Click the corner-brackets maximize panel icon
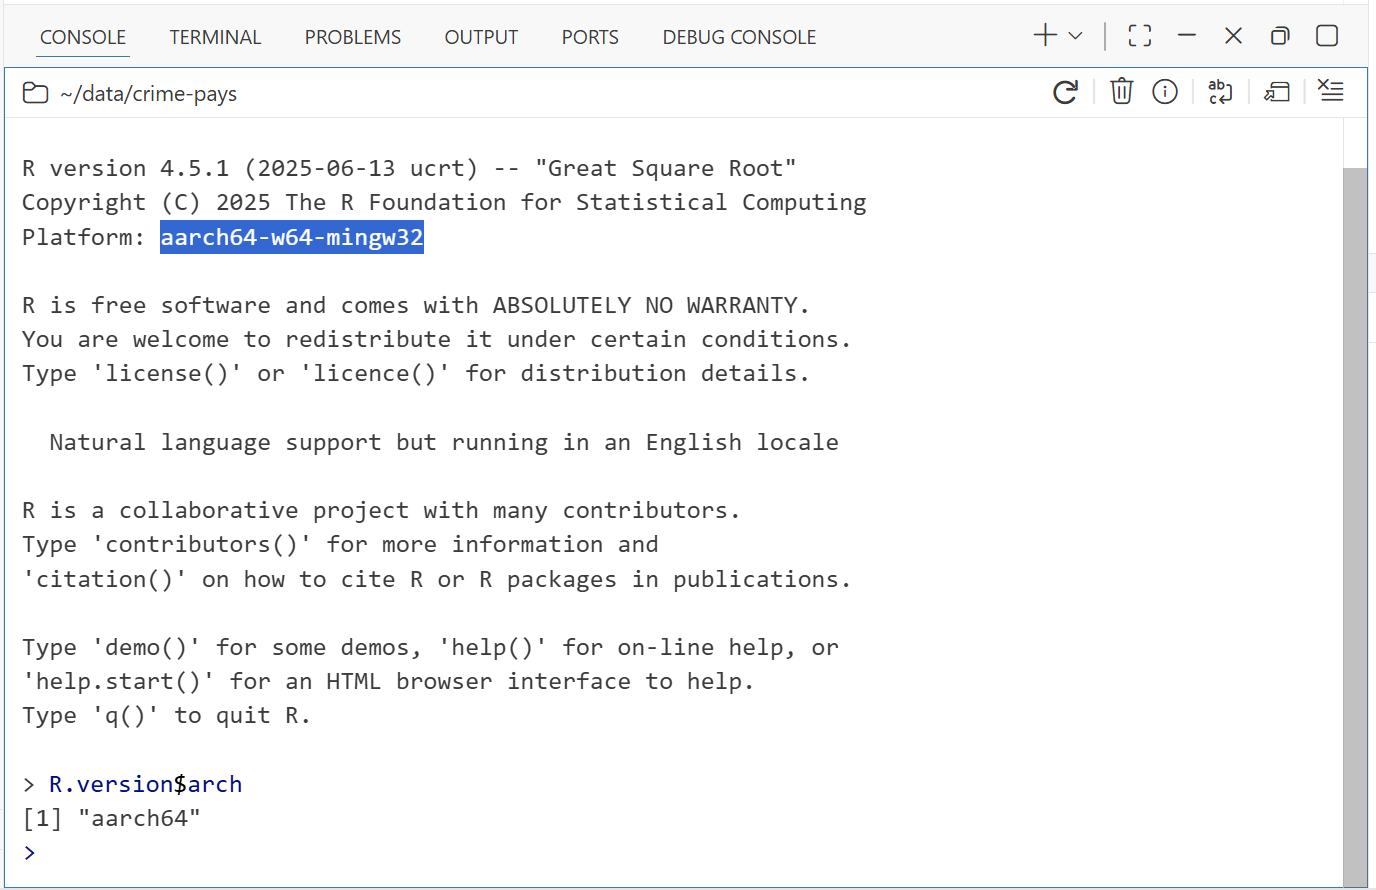1376x890 pixels. tap(1140, 36)
